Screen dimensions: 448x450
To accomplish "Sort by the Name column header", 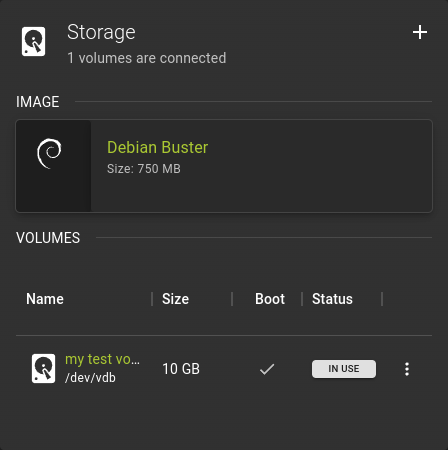I will point(45,299).
